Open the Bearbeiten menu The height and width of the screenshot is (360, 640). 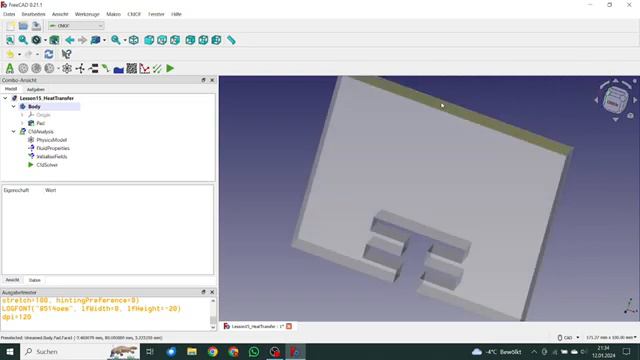[x=33, y=14]
